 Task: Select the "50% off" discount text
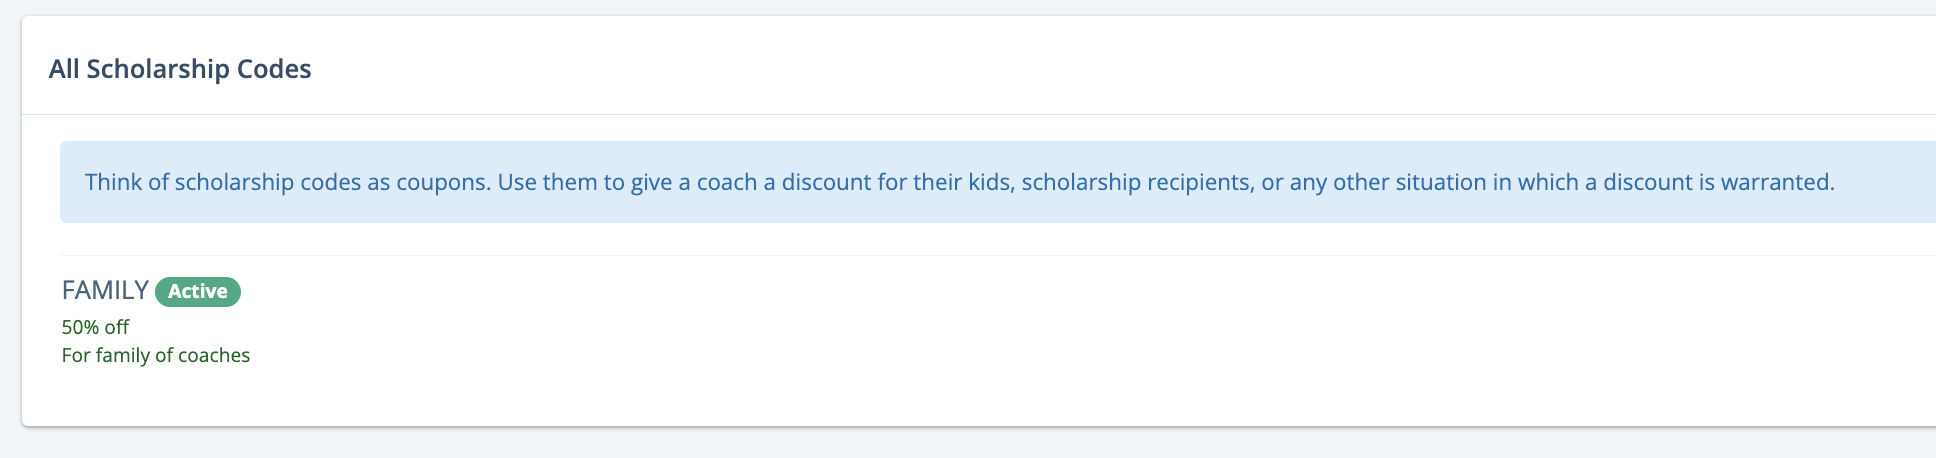click(x=95, y=327)
